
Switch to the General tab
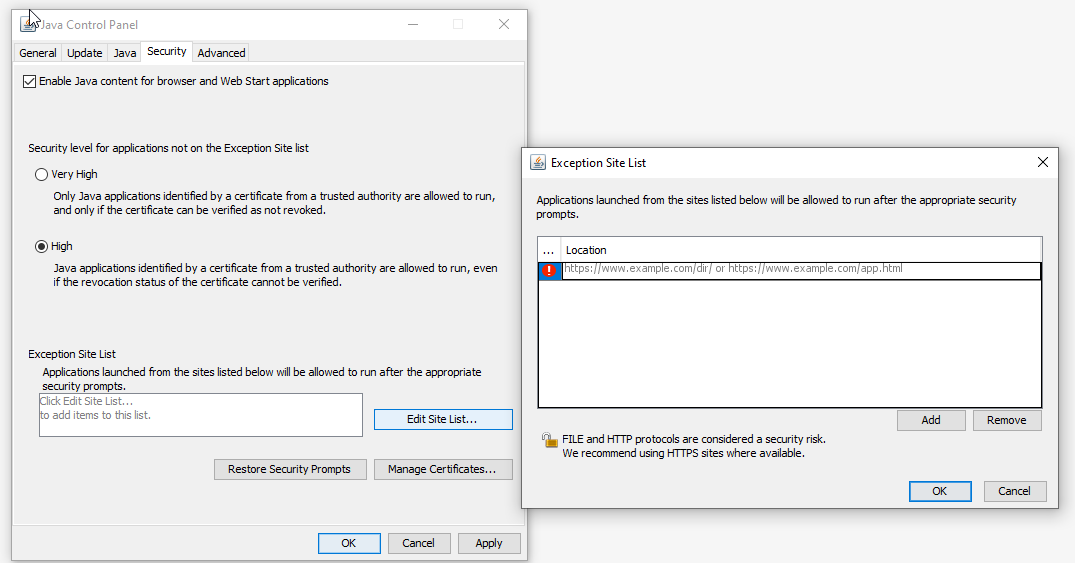[38, 53]
